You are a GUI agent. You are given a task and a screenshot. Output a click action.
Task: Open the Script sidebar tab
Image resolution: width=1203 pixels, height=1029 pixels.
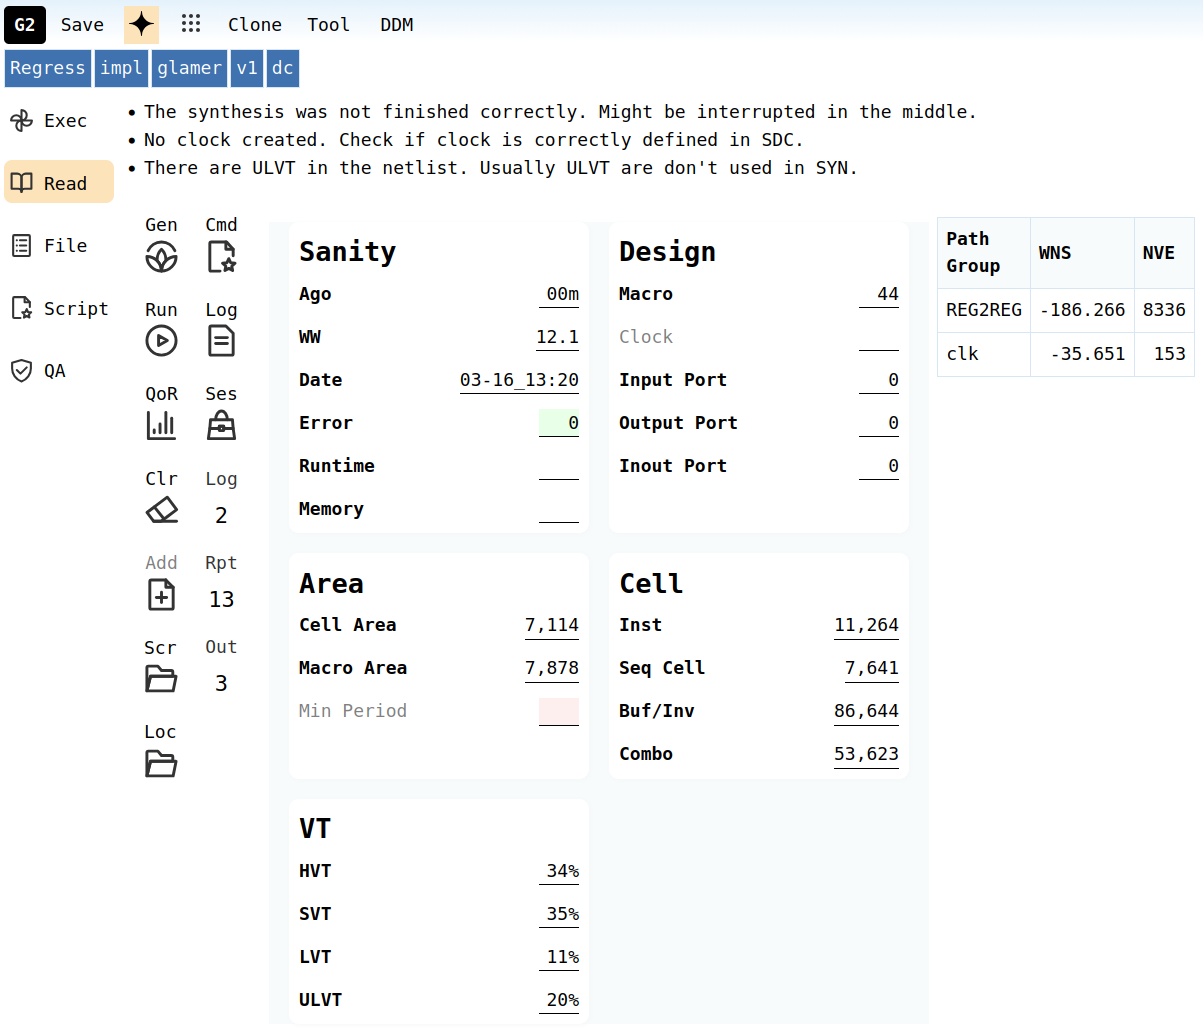(x=59, y=309)
